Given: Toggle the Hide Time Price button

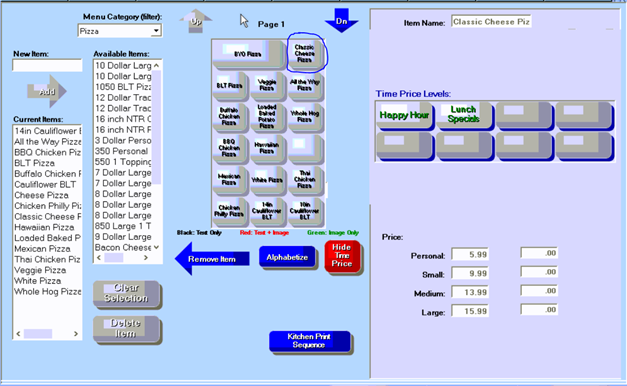Looking at the screenshot, I should tap(342, 256).
